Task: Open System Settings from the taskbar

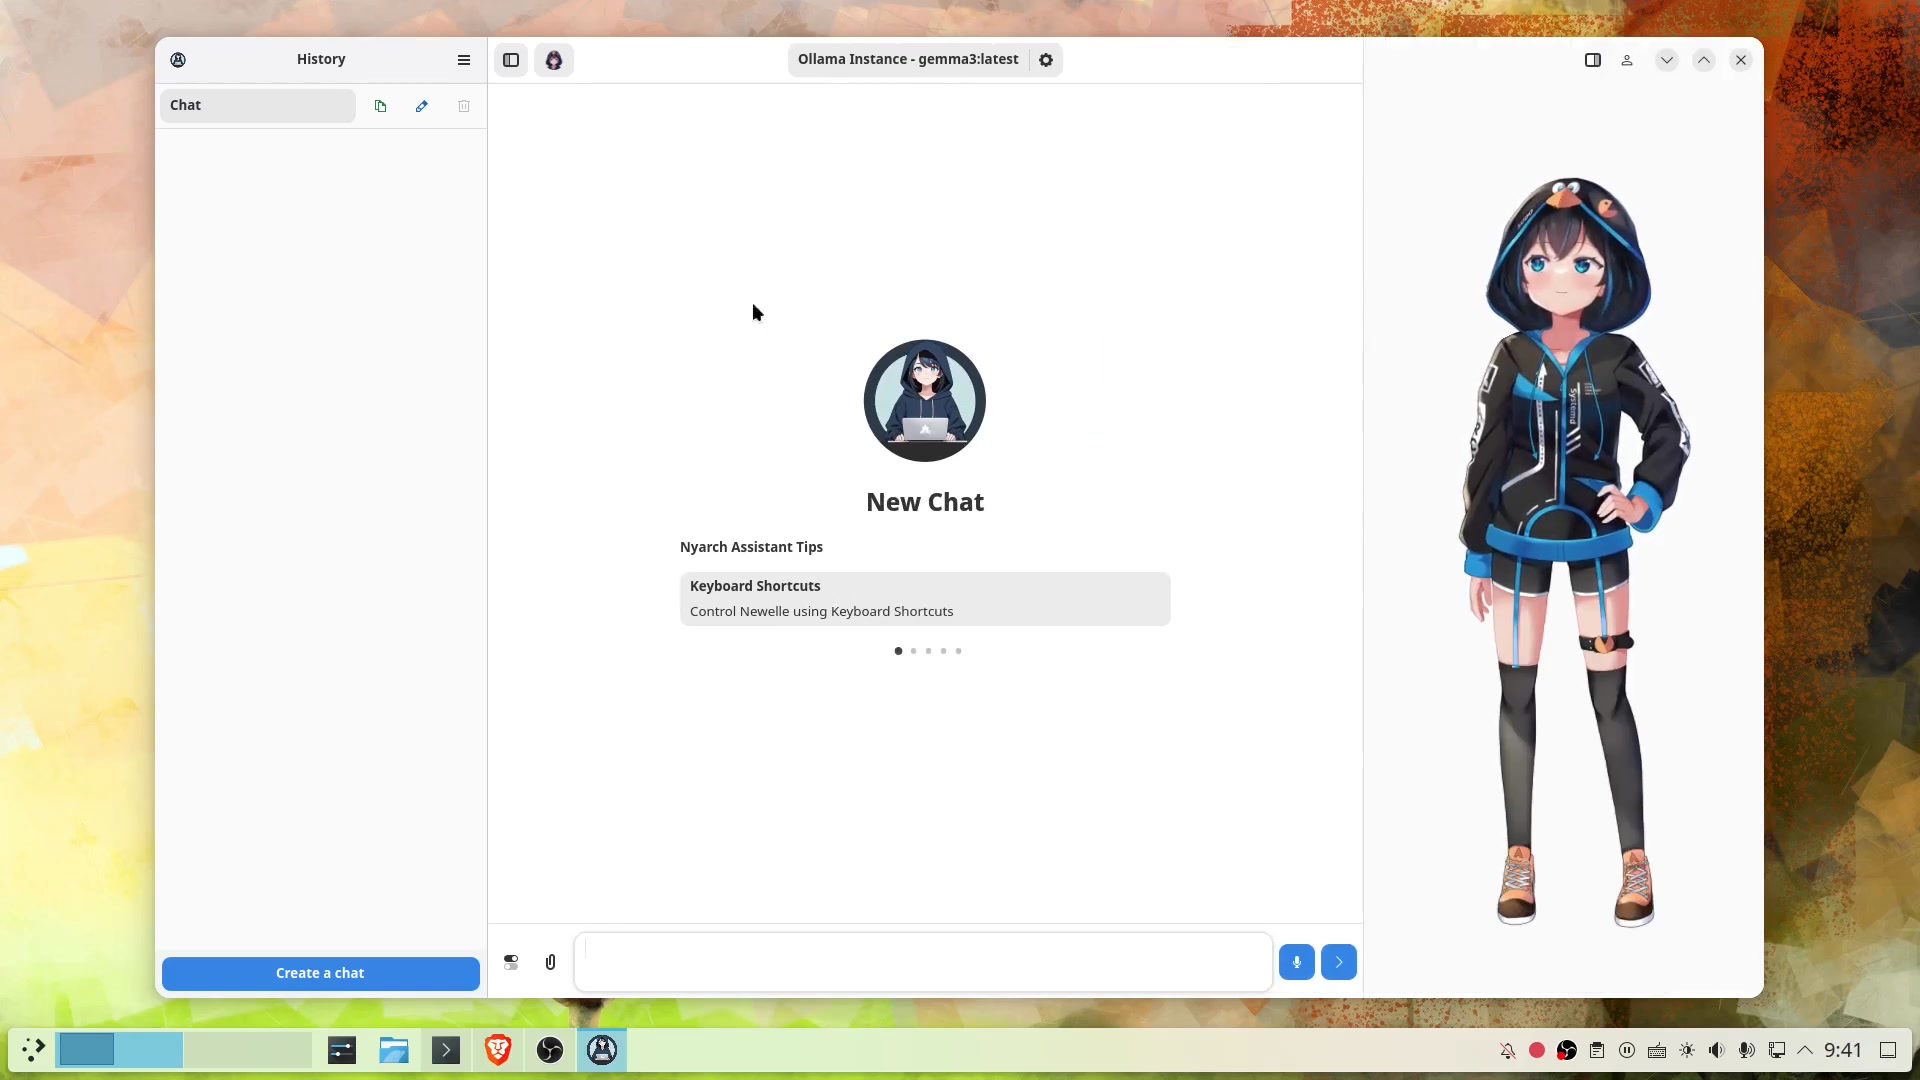Action: (x=342, y=1050)
